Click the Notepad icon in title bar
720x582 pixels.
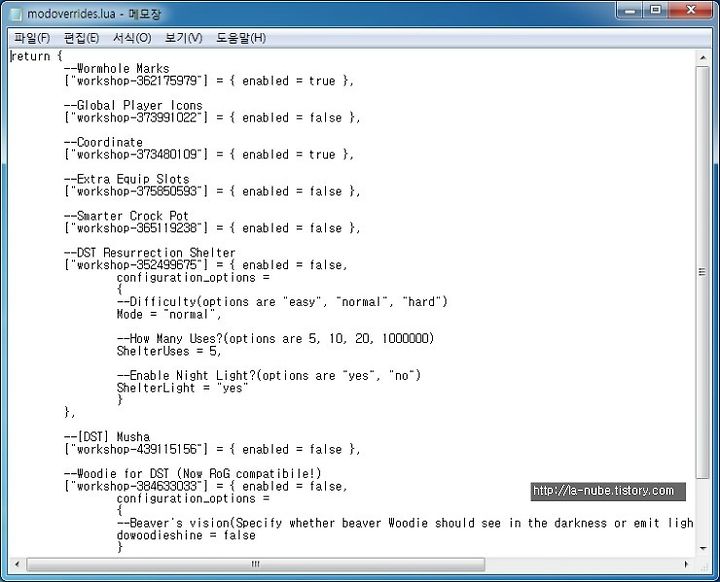pyautogui.click(x=16, y=14)
